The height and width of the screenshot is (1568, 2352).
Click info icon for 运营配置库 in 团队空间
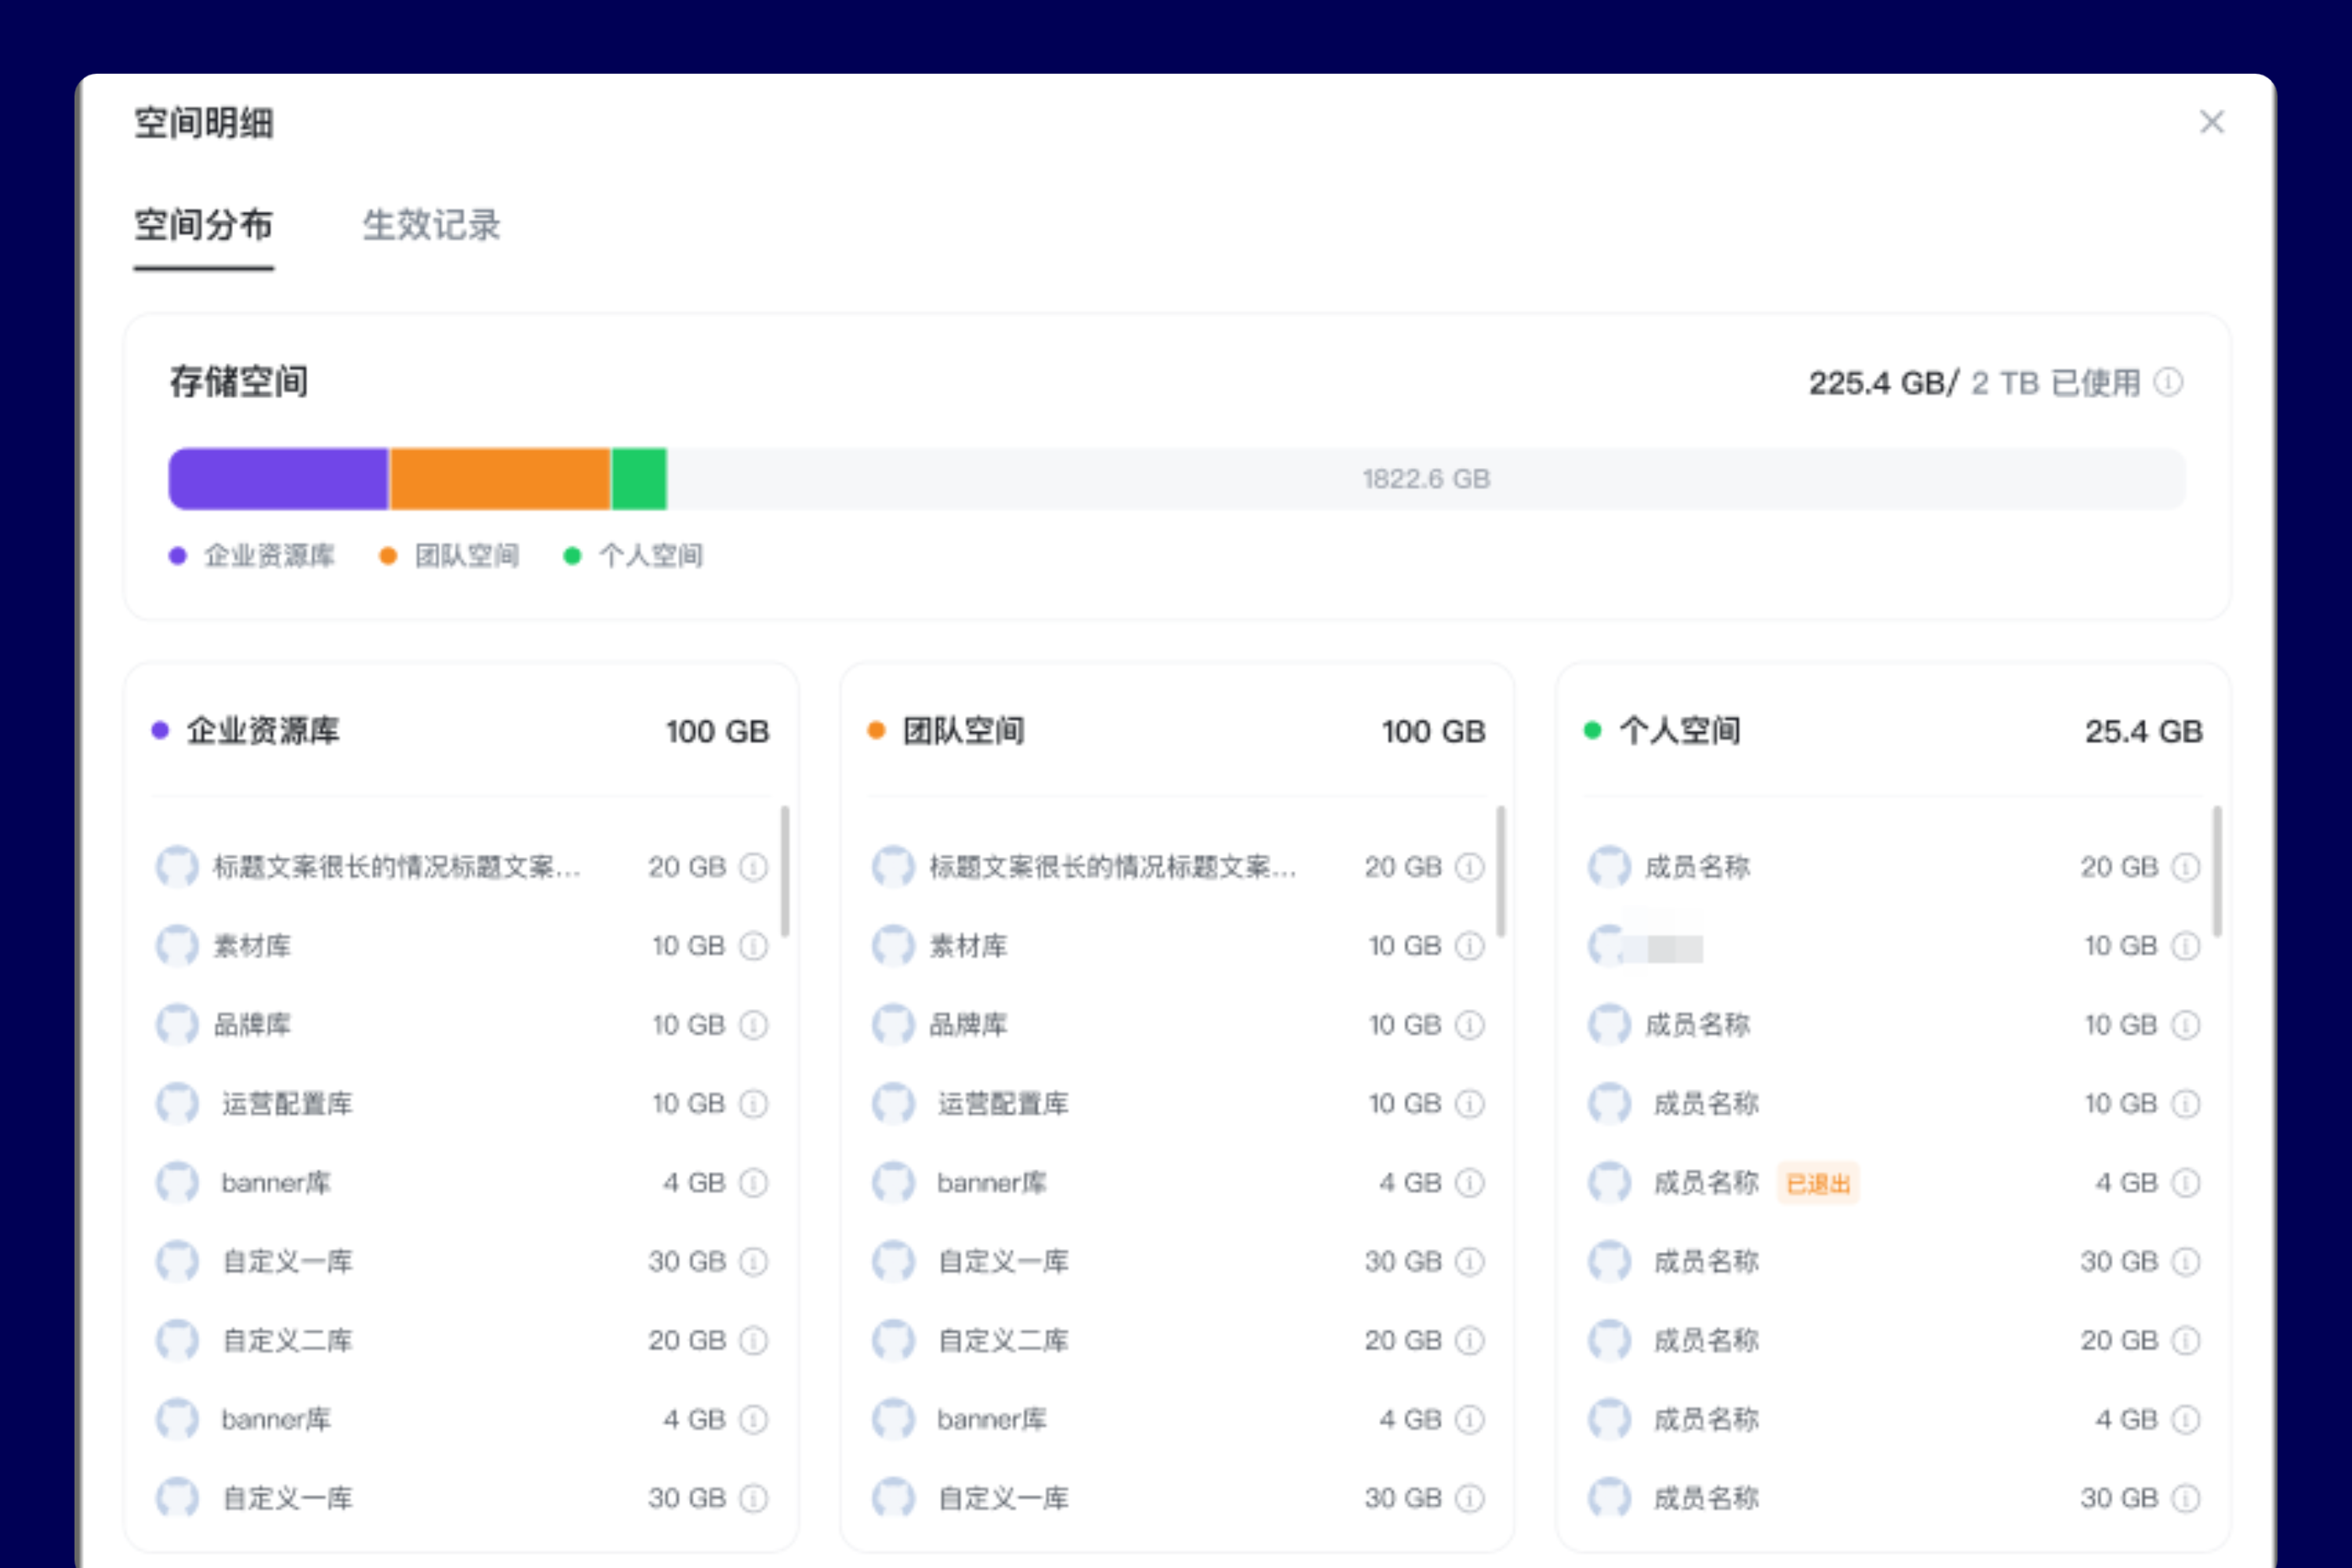(x=1469, y=1104)
